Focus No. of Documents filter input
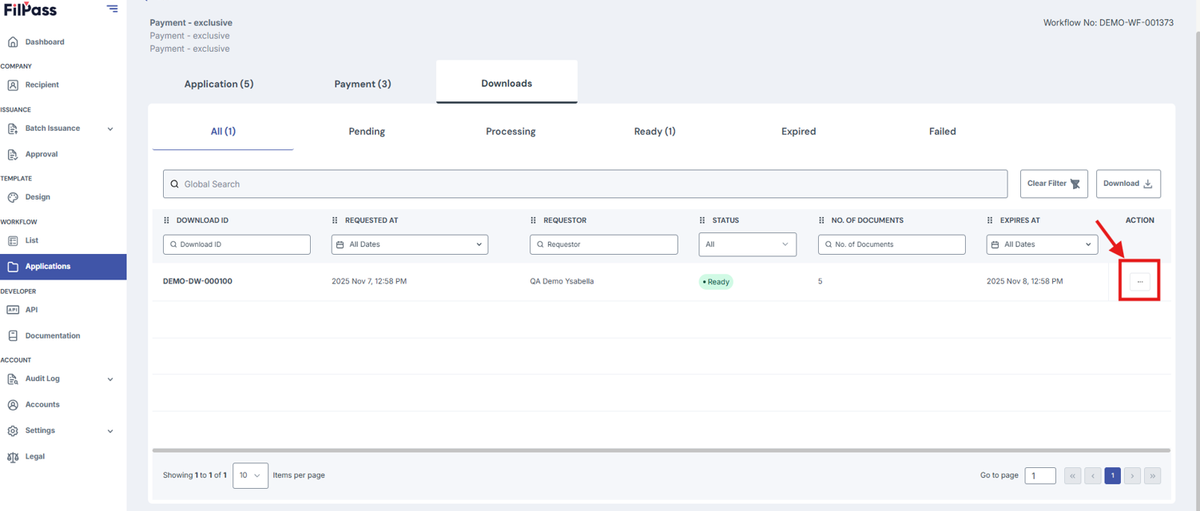Screen dimensions: 1200x511 [892, 244]
